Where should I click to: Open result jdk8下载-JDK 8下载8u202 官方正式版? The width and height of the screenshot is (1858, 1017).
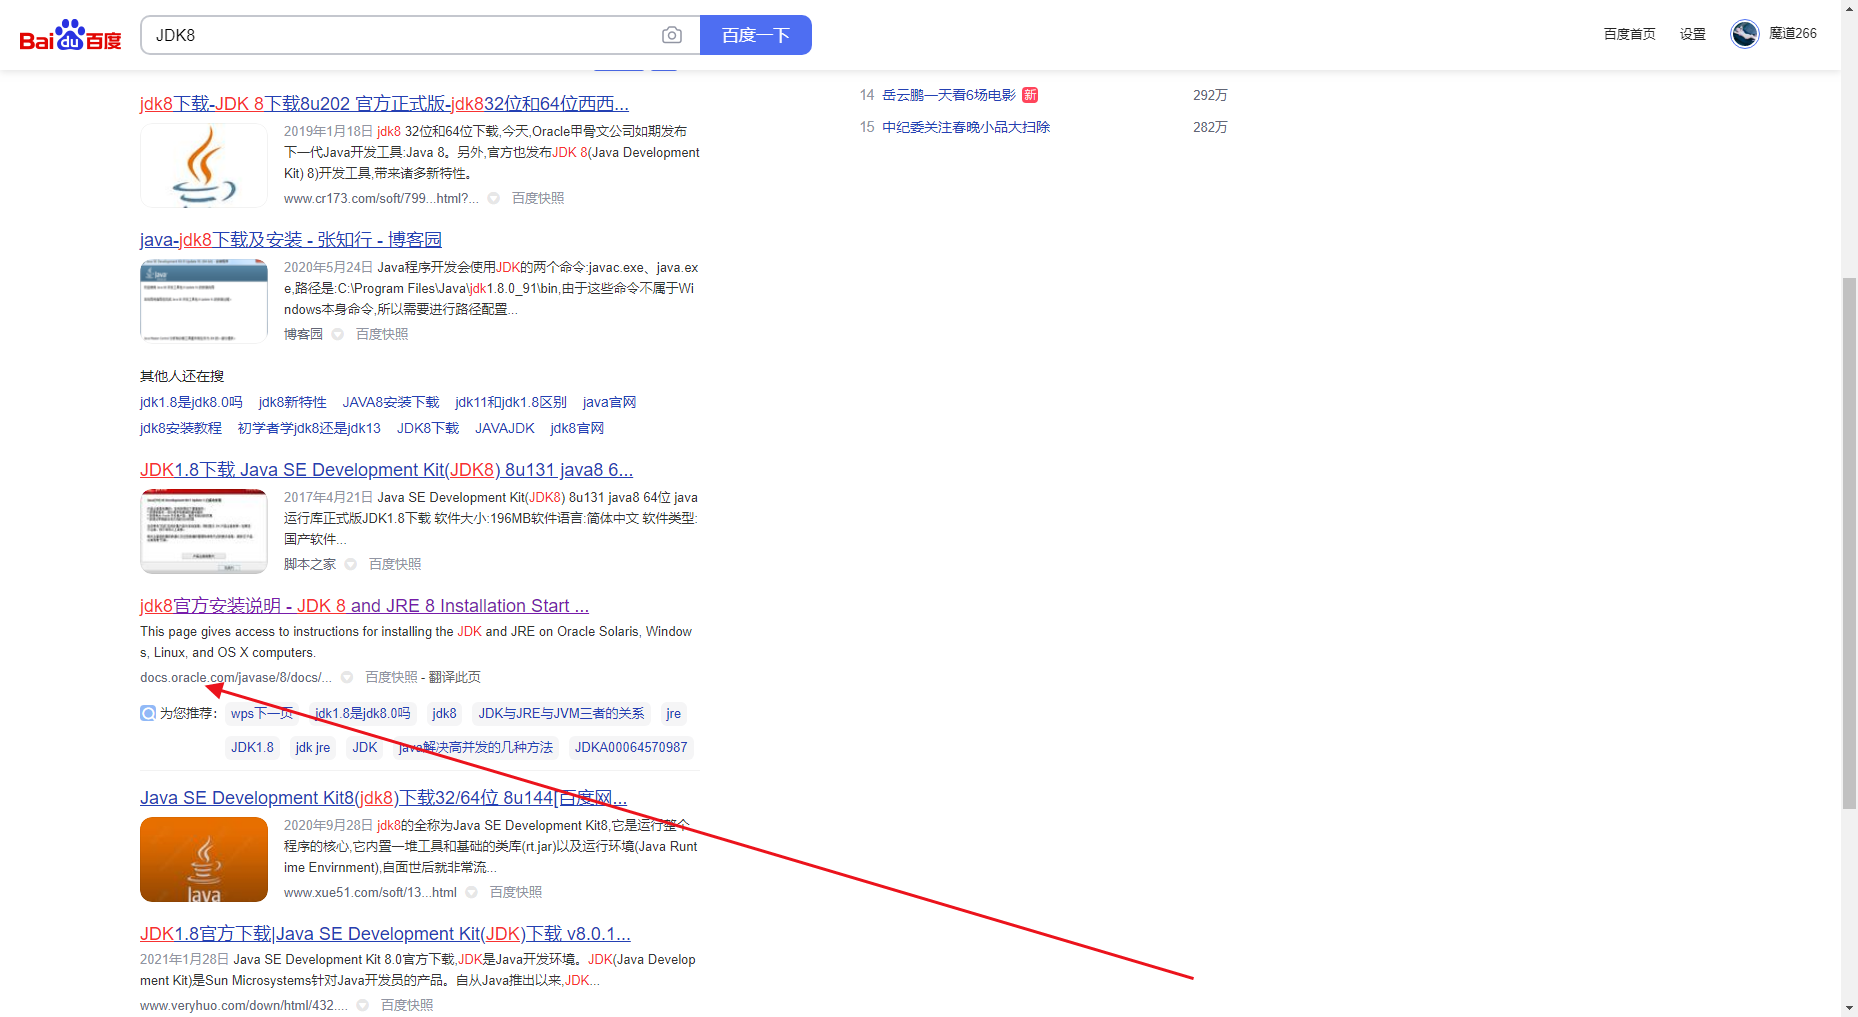point(384,104)
